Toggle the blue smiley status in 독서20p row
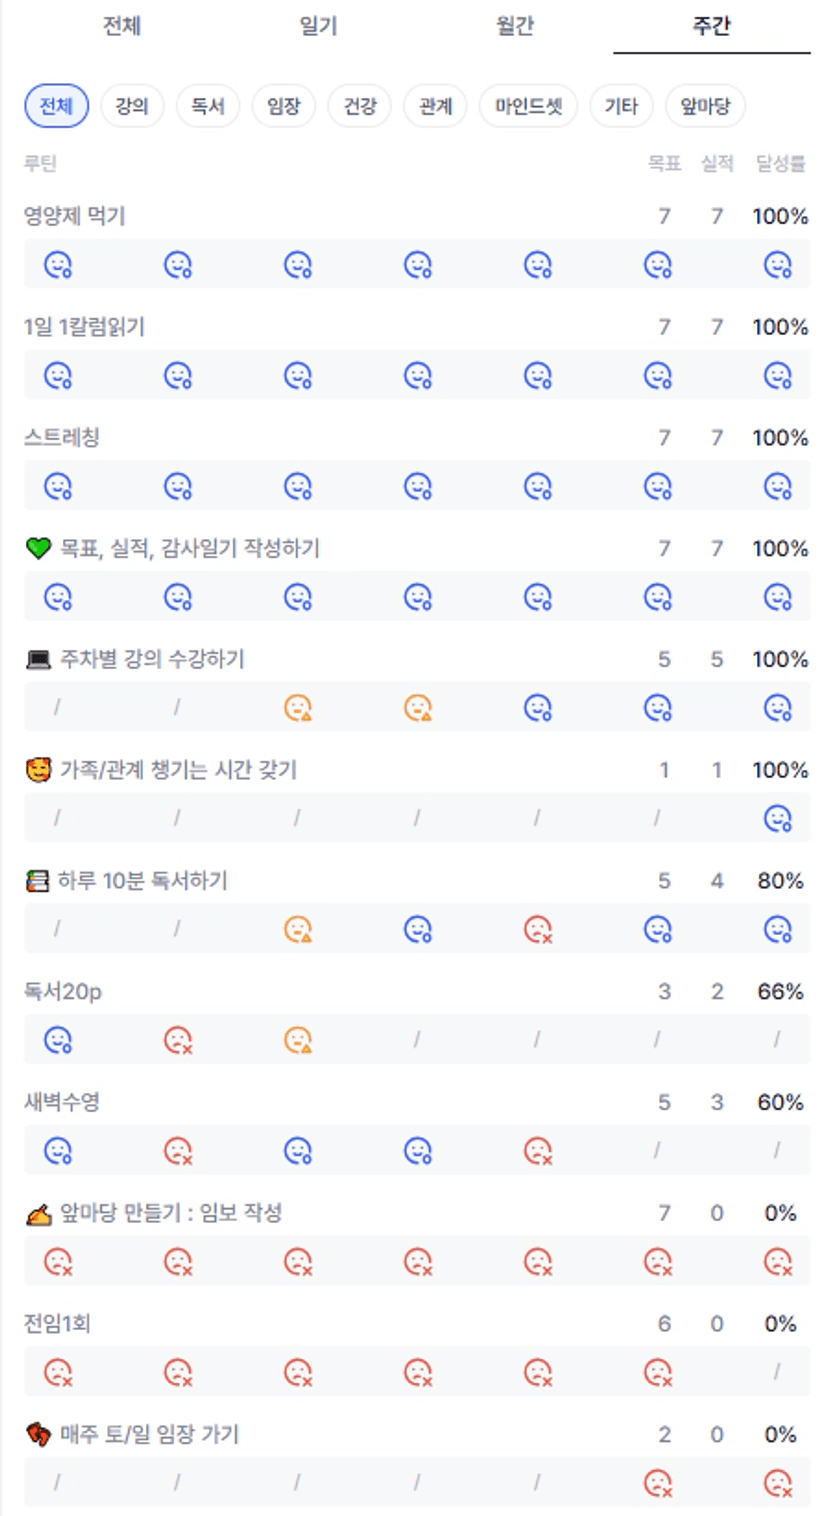 click(58, 1041)
